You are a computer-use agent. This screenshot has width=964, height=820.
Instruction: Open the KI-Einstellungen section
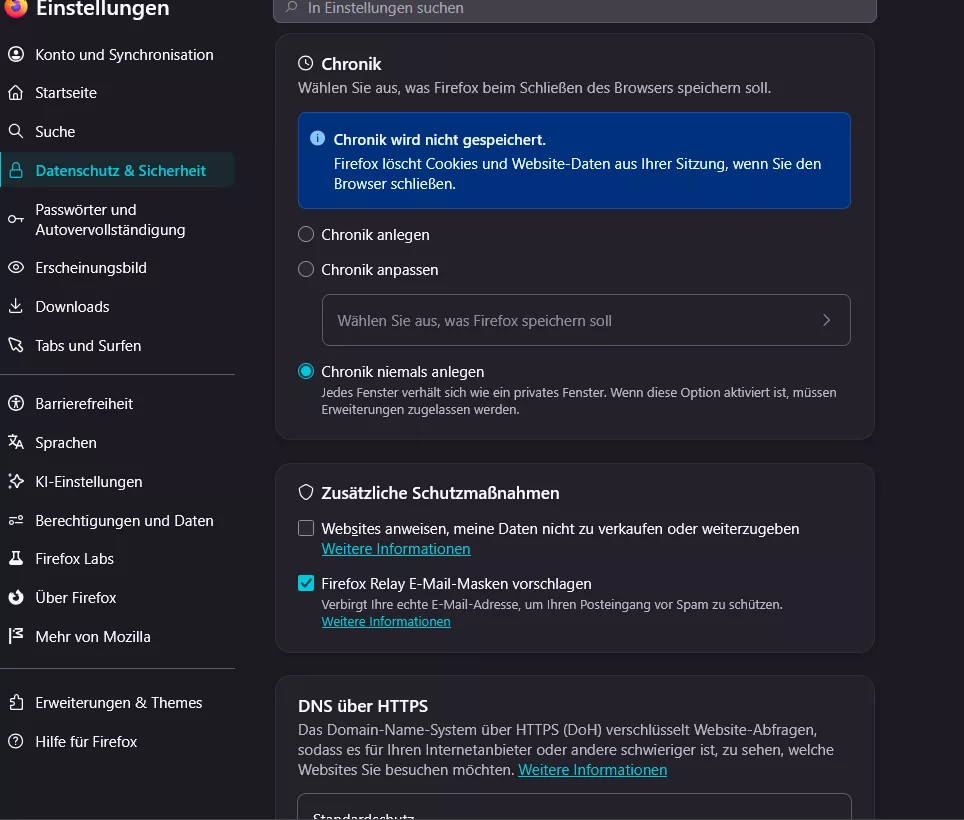117,482
